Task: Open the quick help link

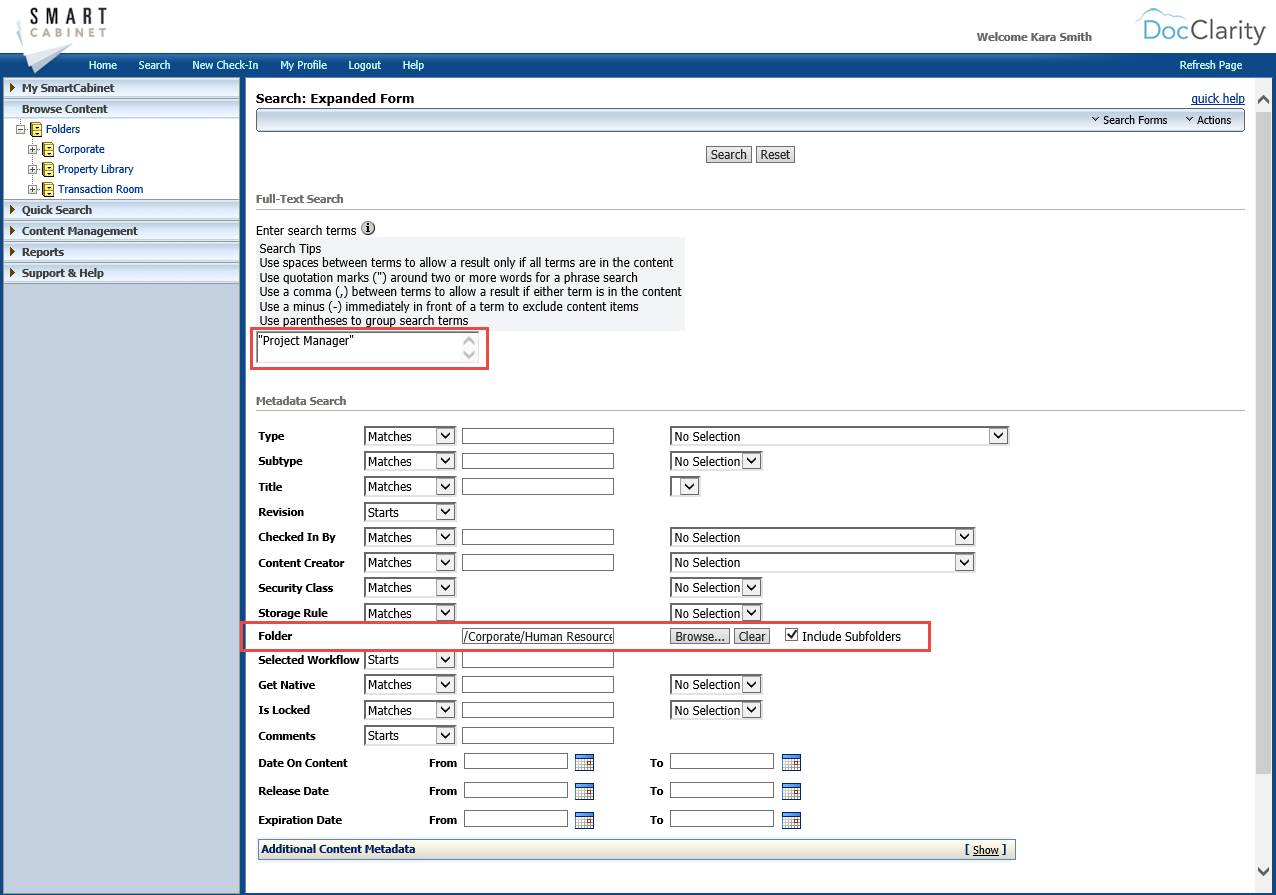Action: (1217, 98)
